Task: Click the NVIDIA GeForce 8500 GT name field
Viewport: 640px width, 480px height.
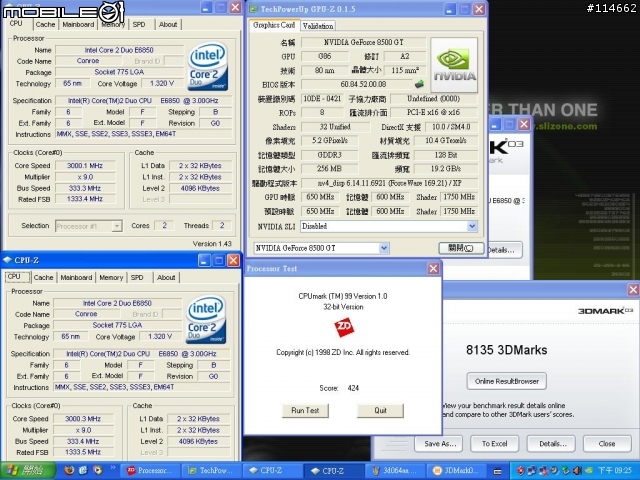Action: click(363, 42)
